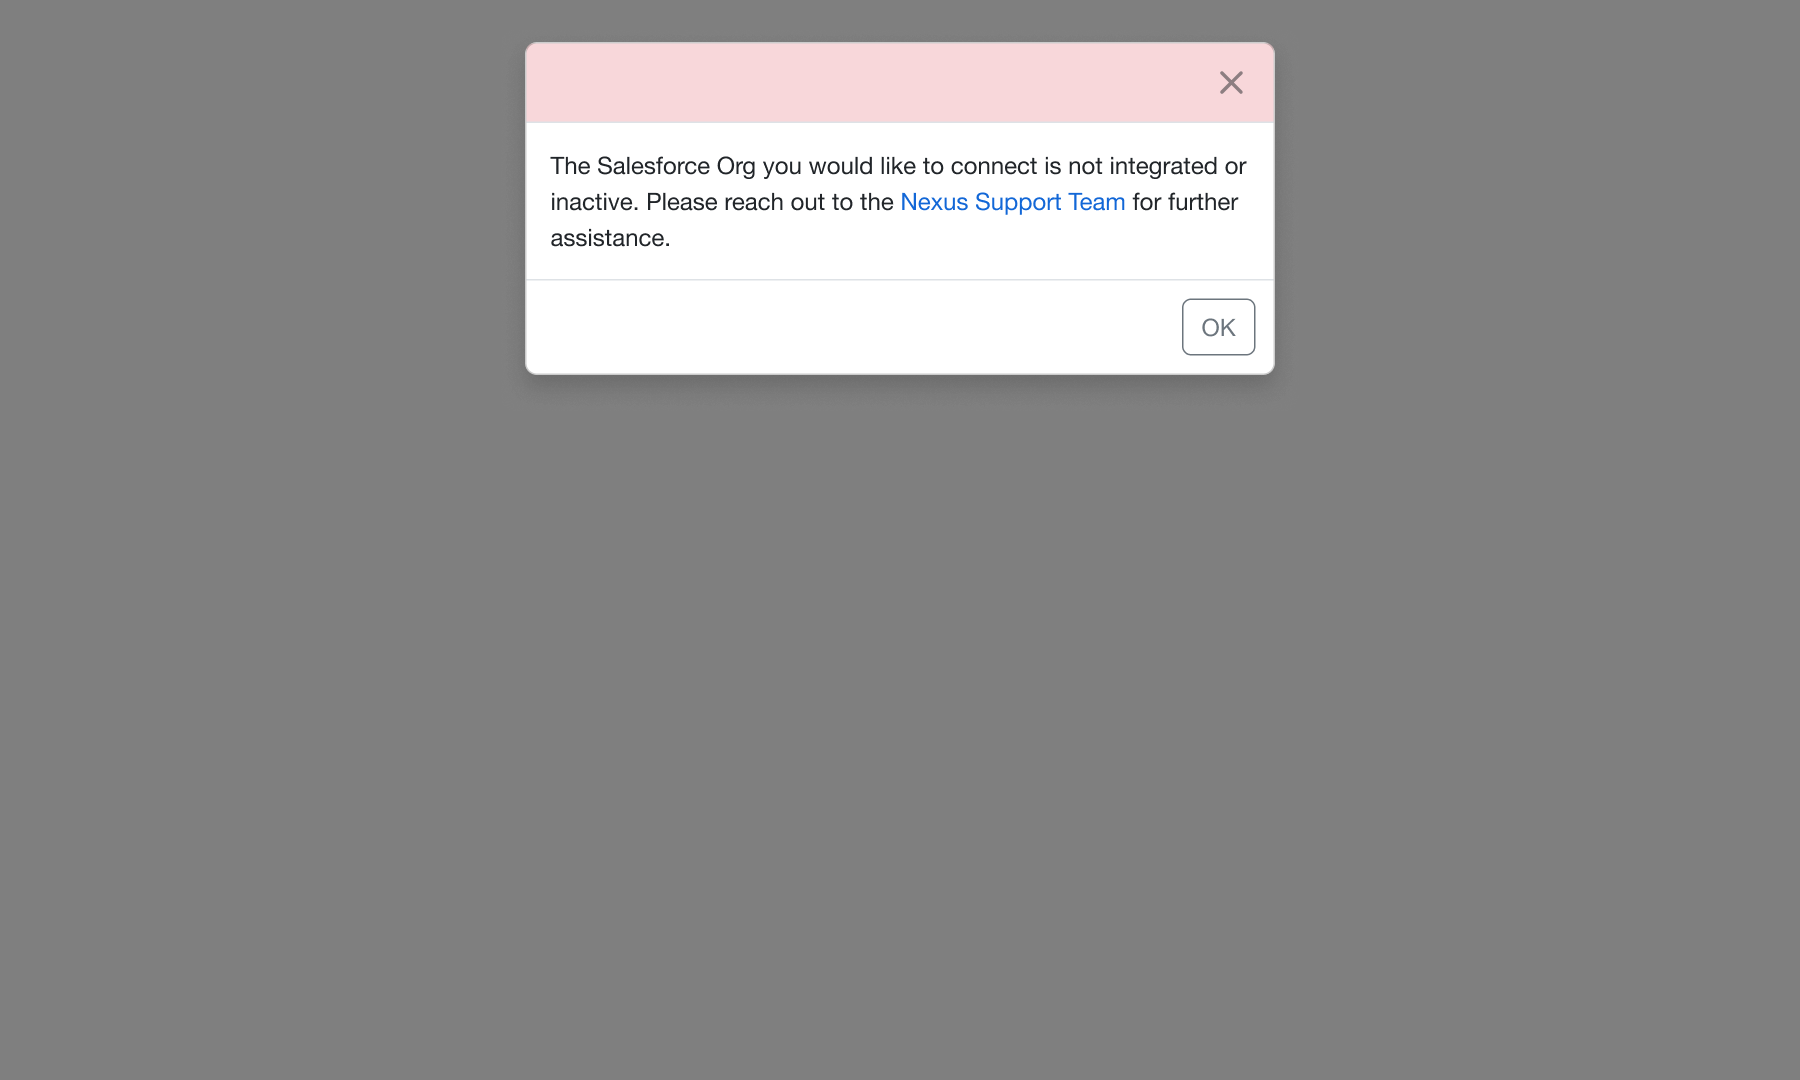Confirm the message with the OK button
1800x1080 pixels.
pos(1218,327)
